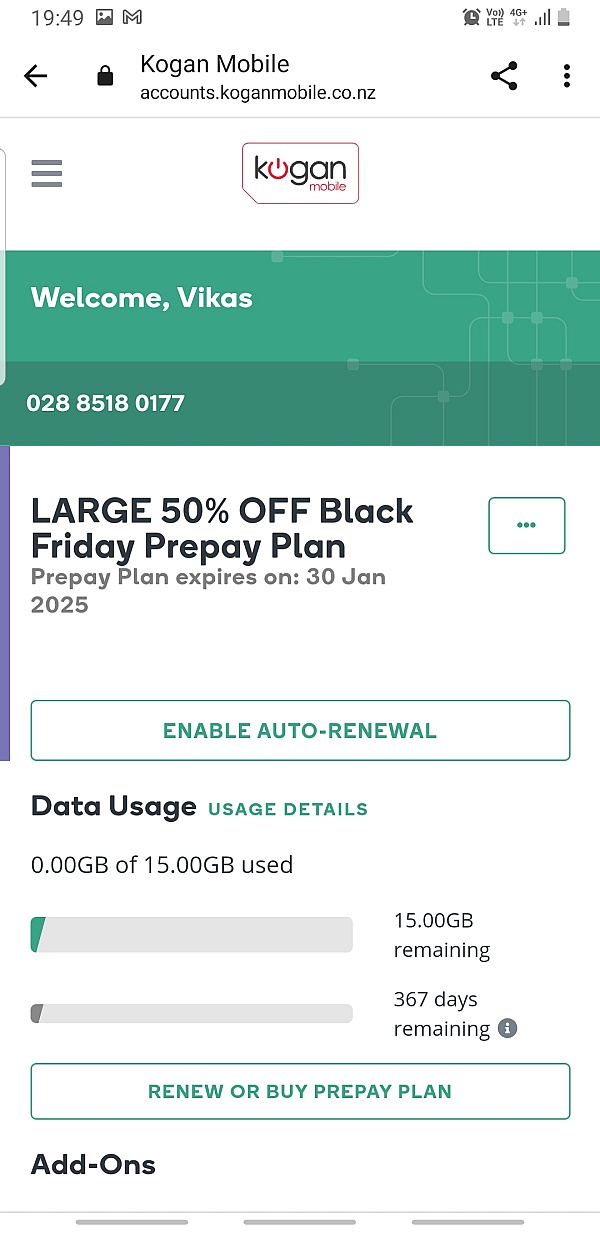Open plan options ellipsis button
This screenshot has width=600, height=1233.
pos(526,525)
